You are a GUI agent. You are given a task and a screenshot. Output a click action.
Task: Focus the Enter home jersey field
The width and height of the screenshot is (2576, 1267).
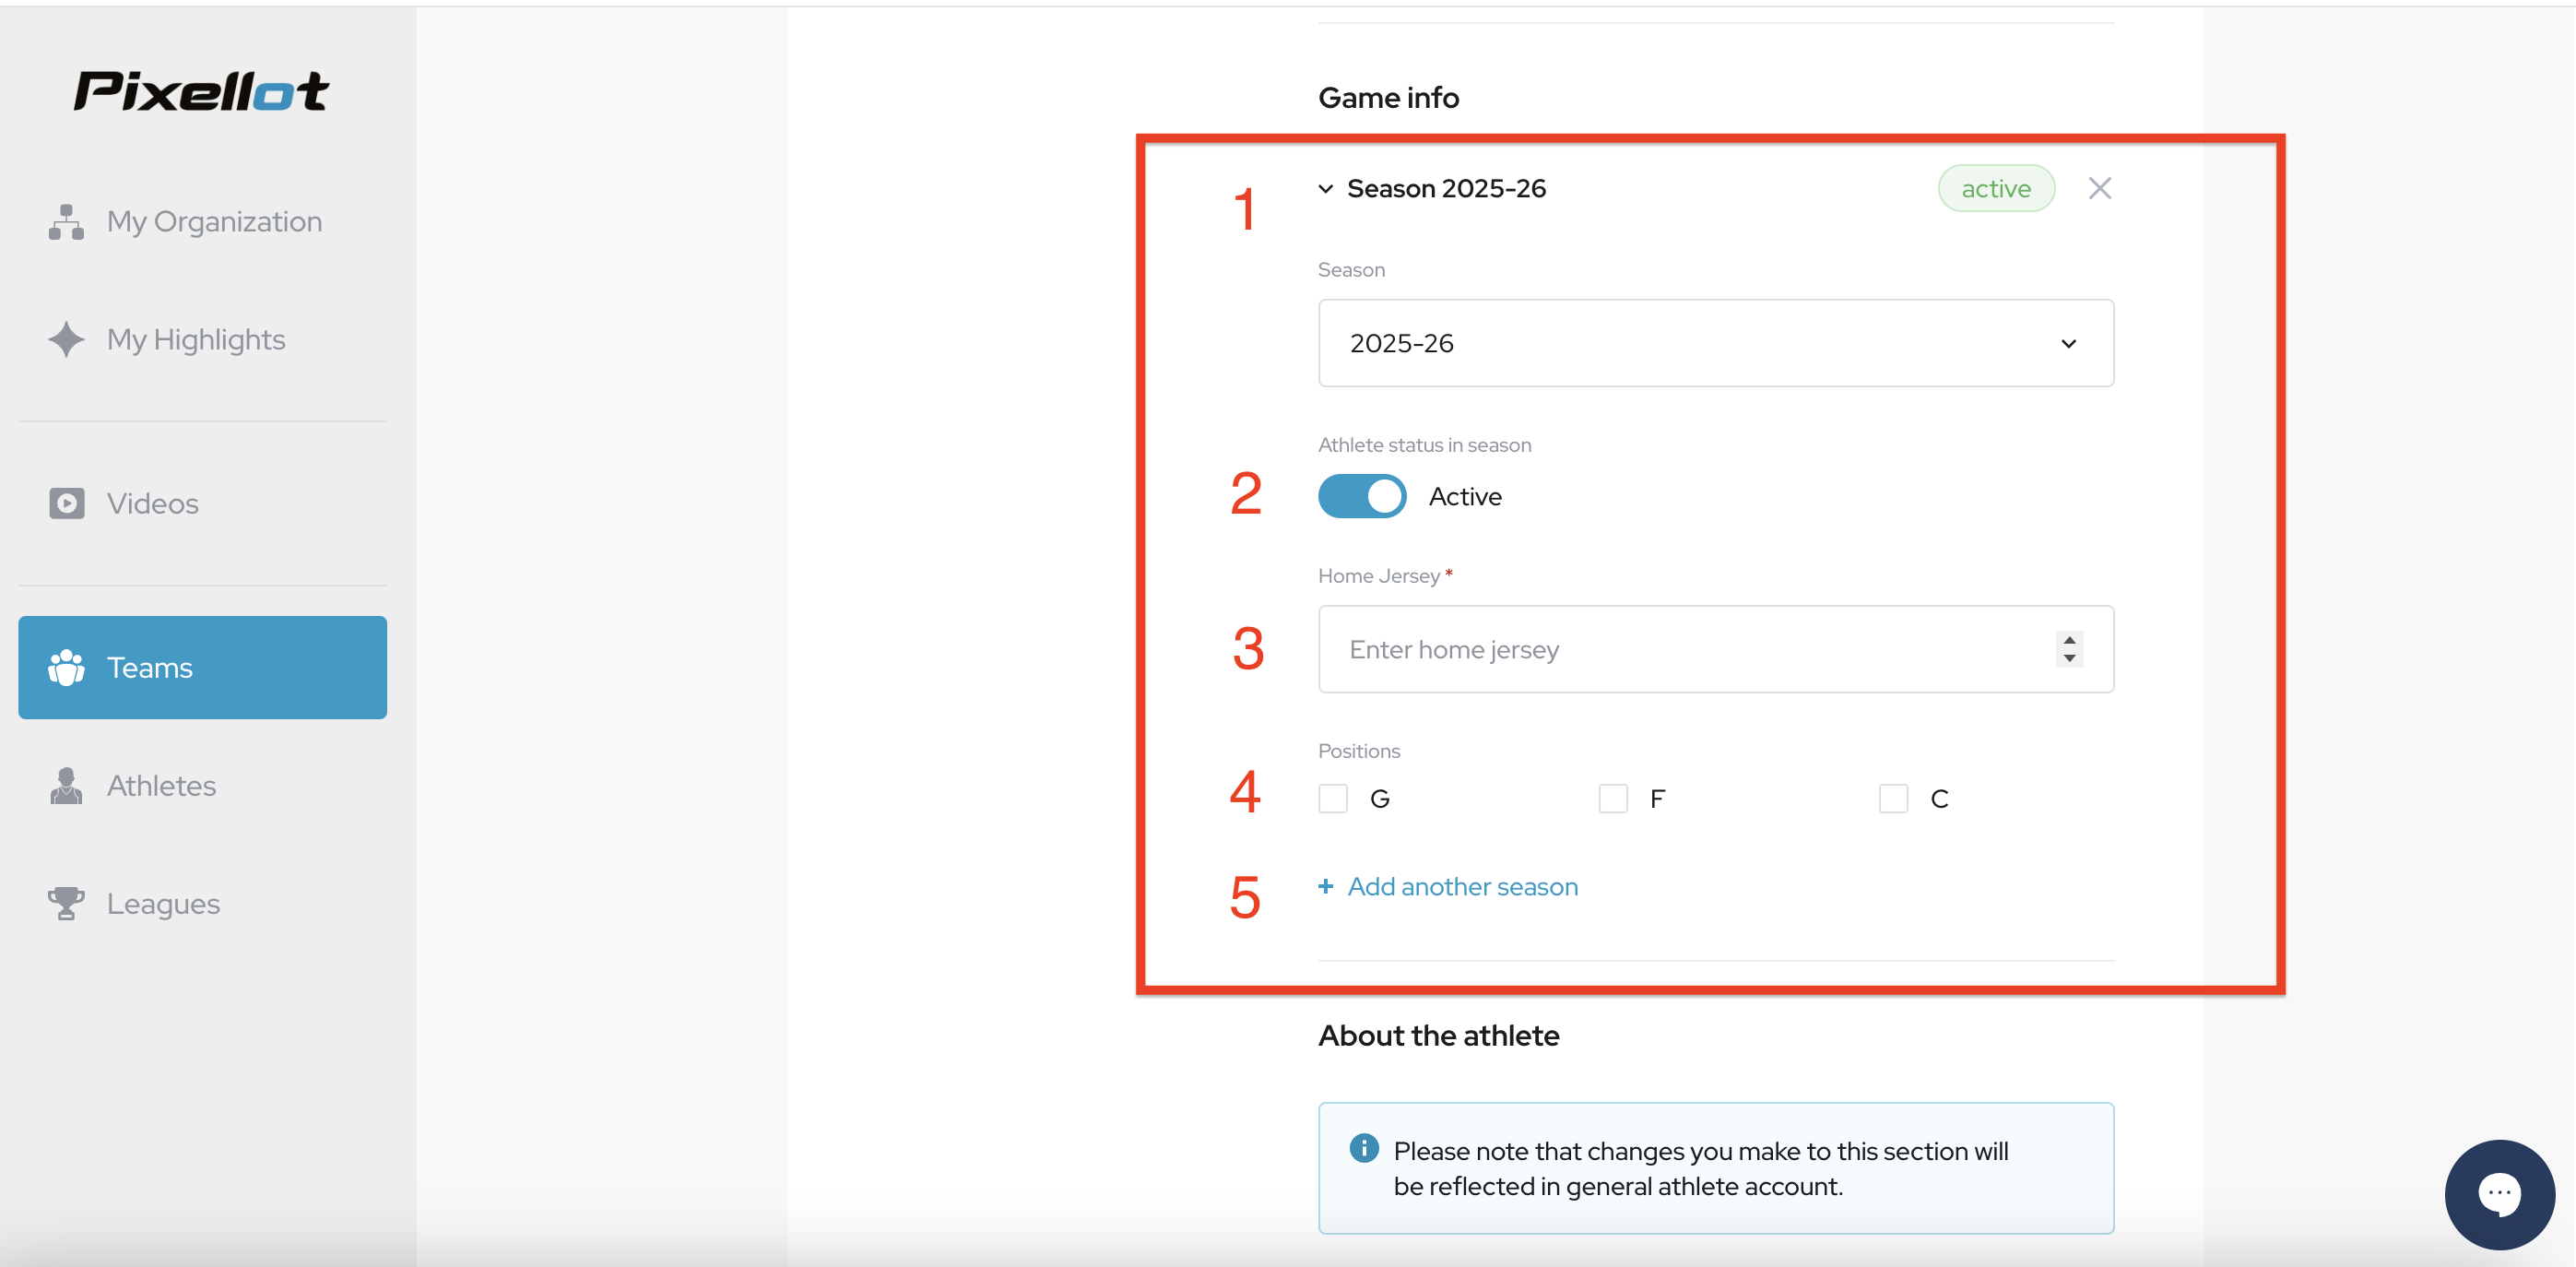tap(1716, 649)
